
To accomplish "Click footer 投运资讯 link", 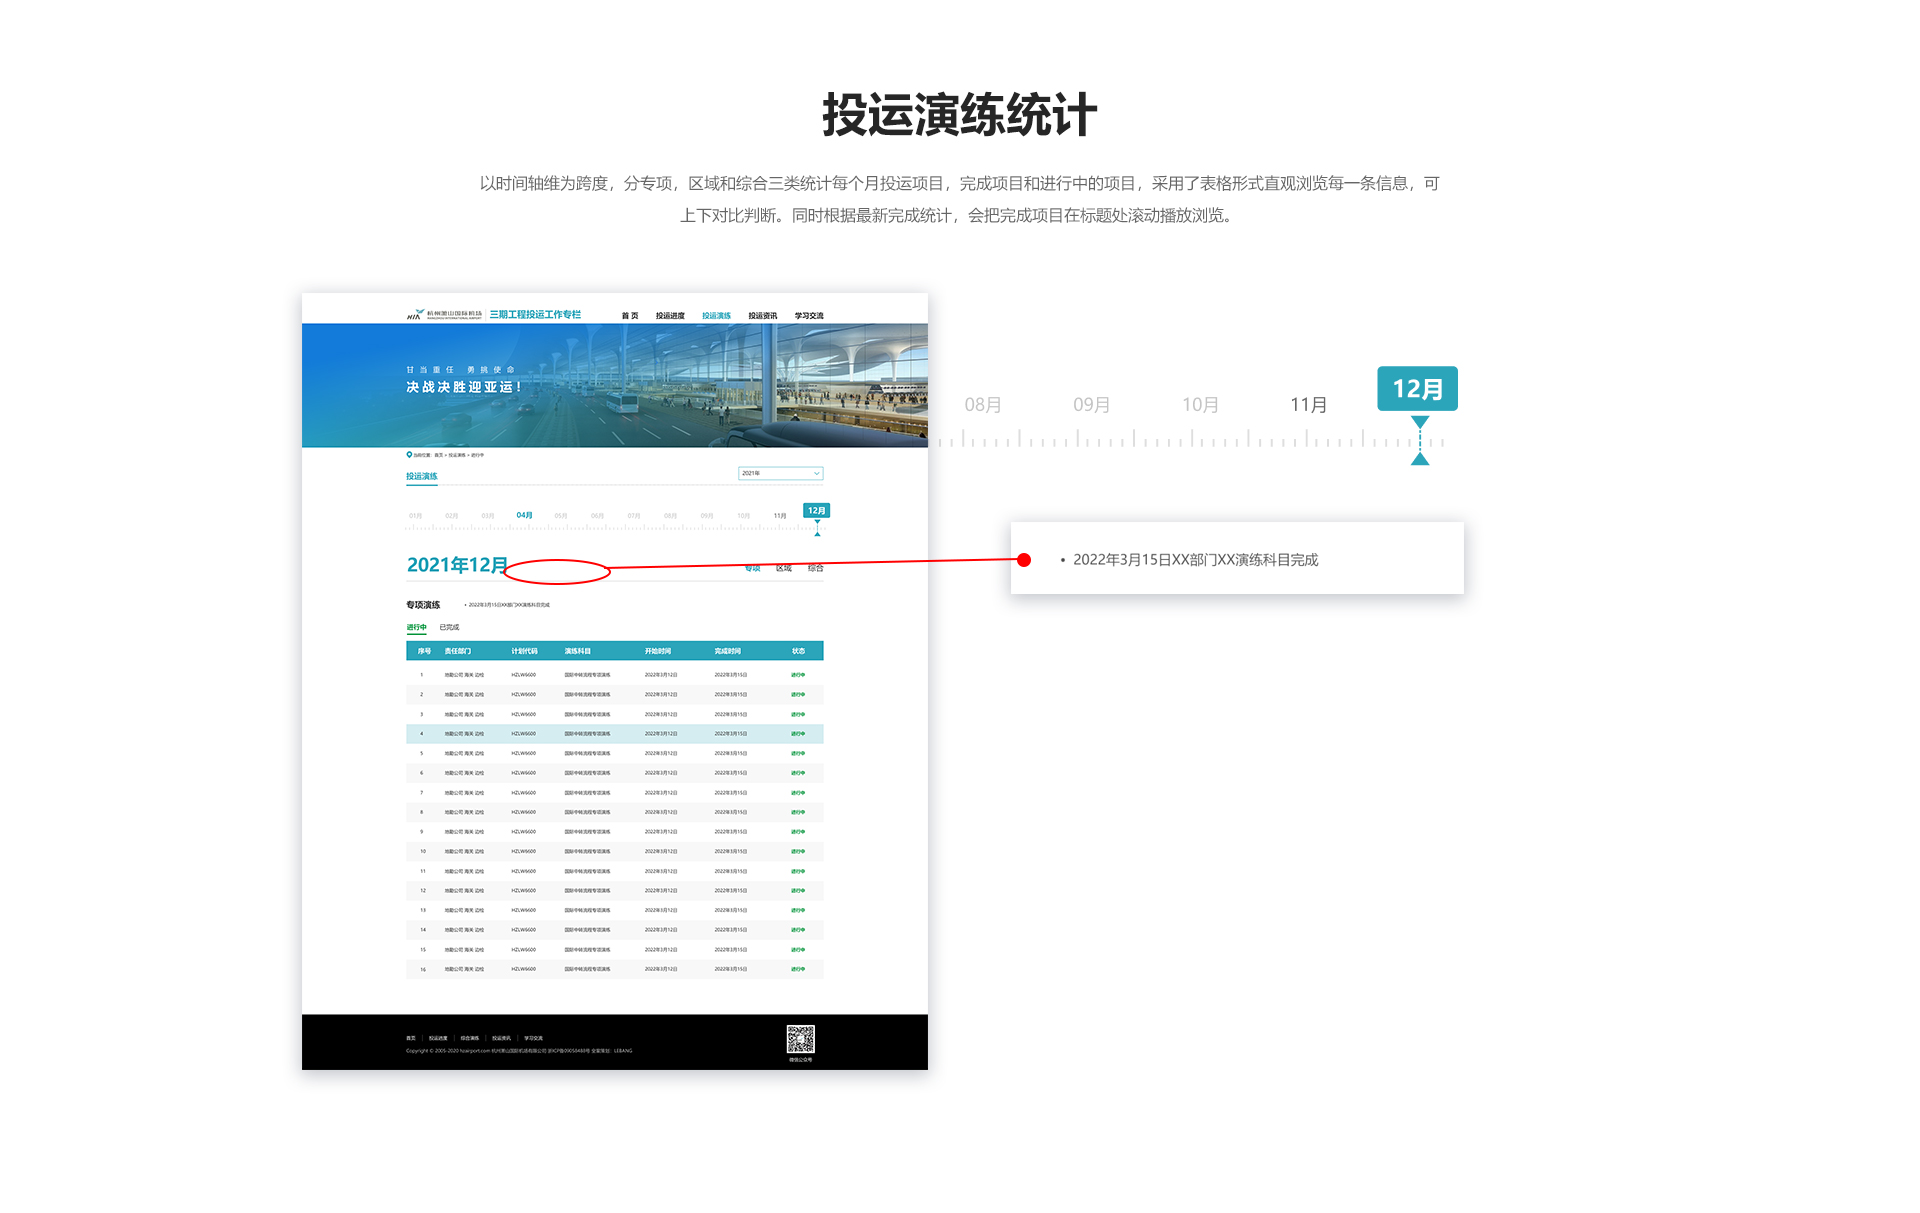I will 501,1038.
